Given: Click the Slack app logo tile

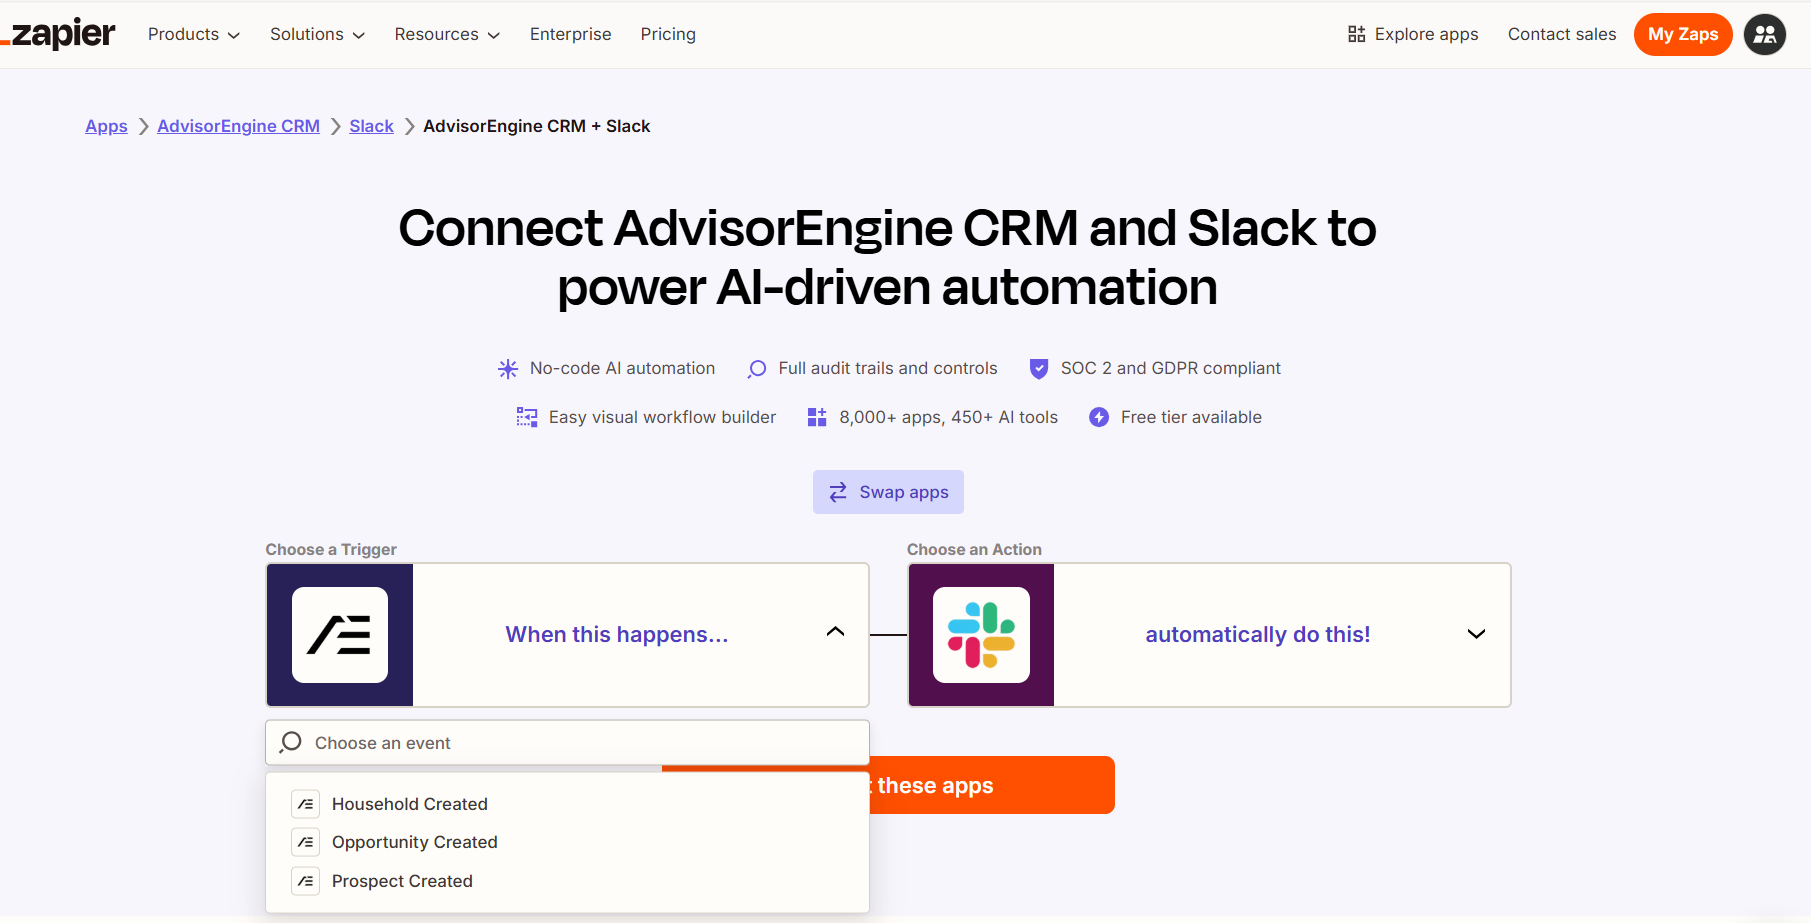Looking at the screenshot, I should point(981,635).
